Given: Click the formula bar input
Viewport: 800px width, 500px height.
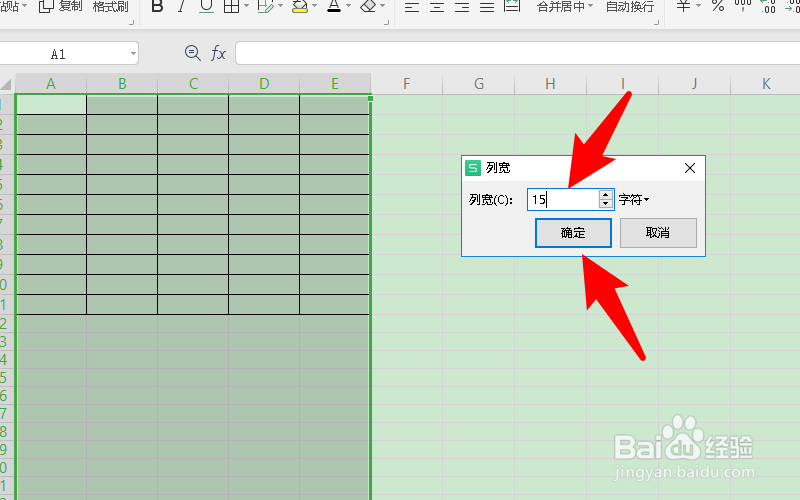Looking at the screenshot, I should (x=517, y=54).
